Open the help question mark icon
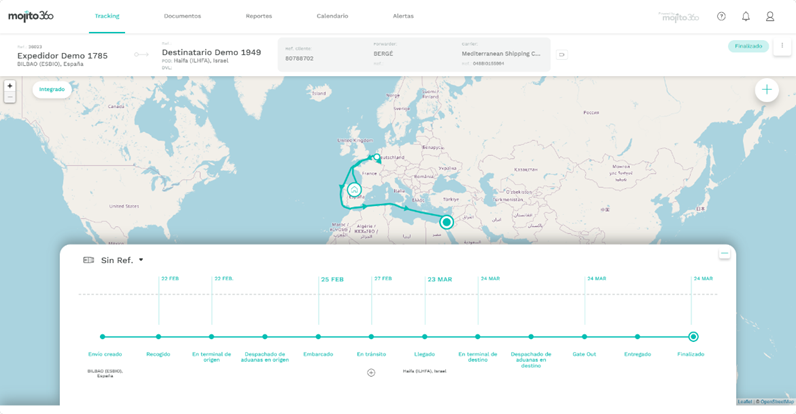The image size is (796, 414). (721, 16)
